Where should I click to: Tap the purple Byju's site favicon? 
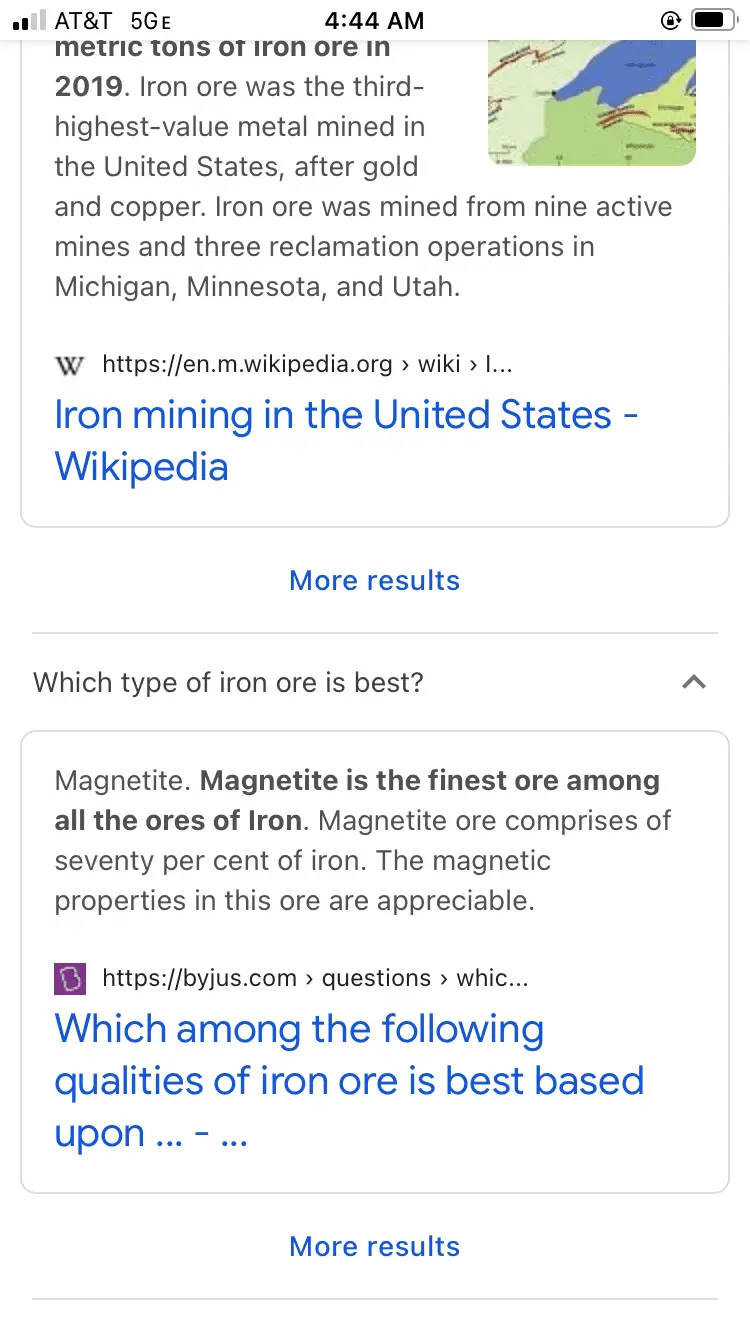pyautogui.click(x=70, y=978)
